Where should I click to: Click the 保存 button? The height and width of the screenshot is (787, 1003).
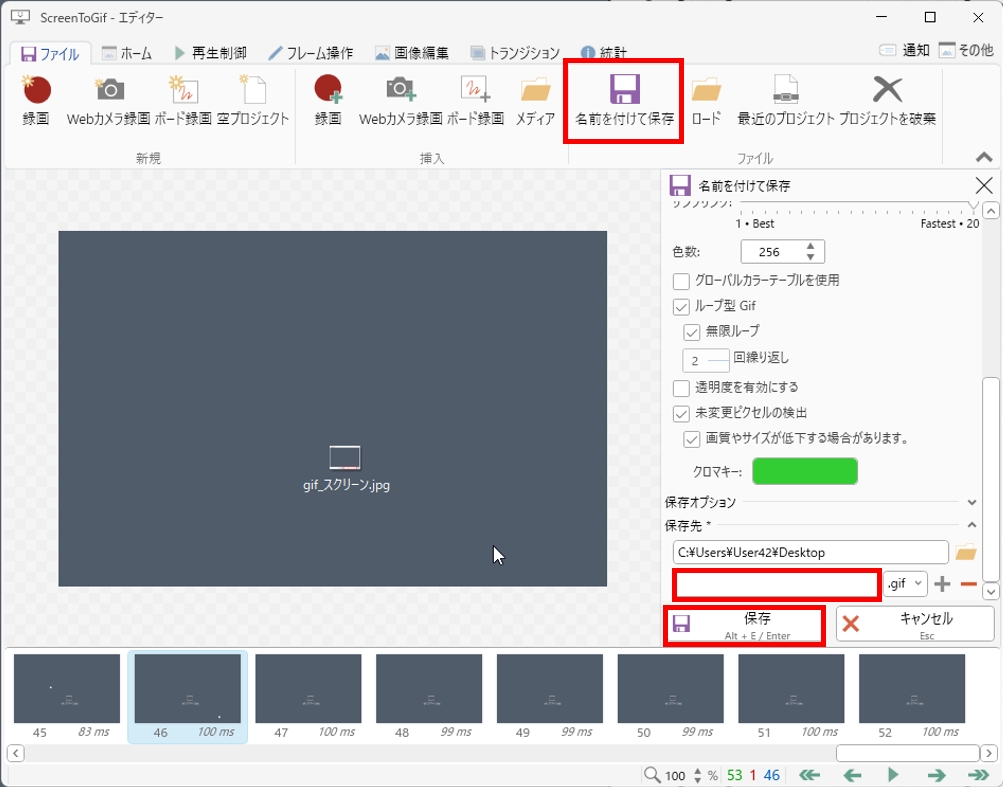point(744,624)
